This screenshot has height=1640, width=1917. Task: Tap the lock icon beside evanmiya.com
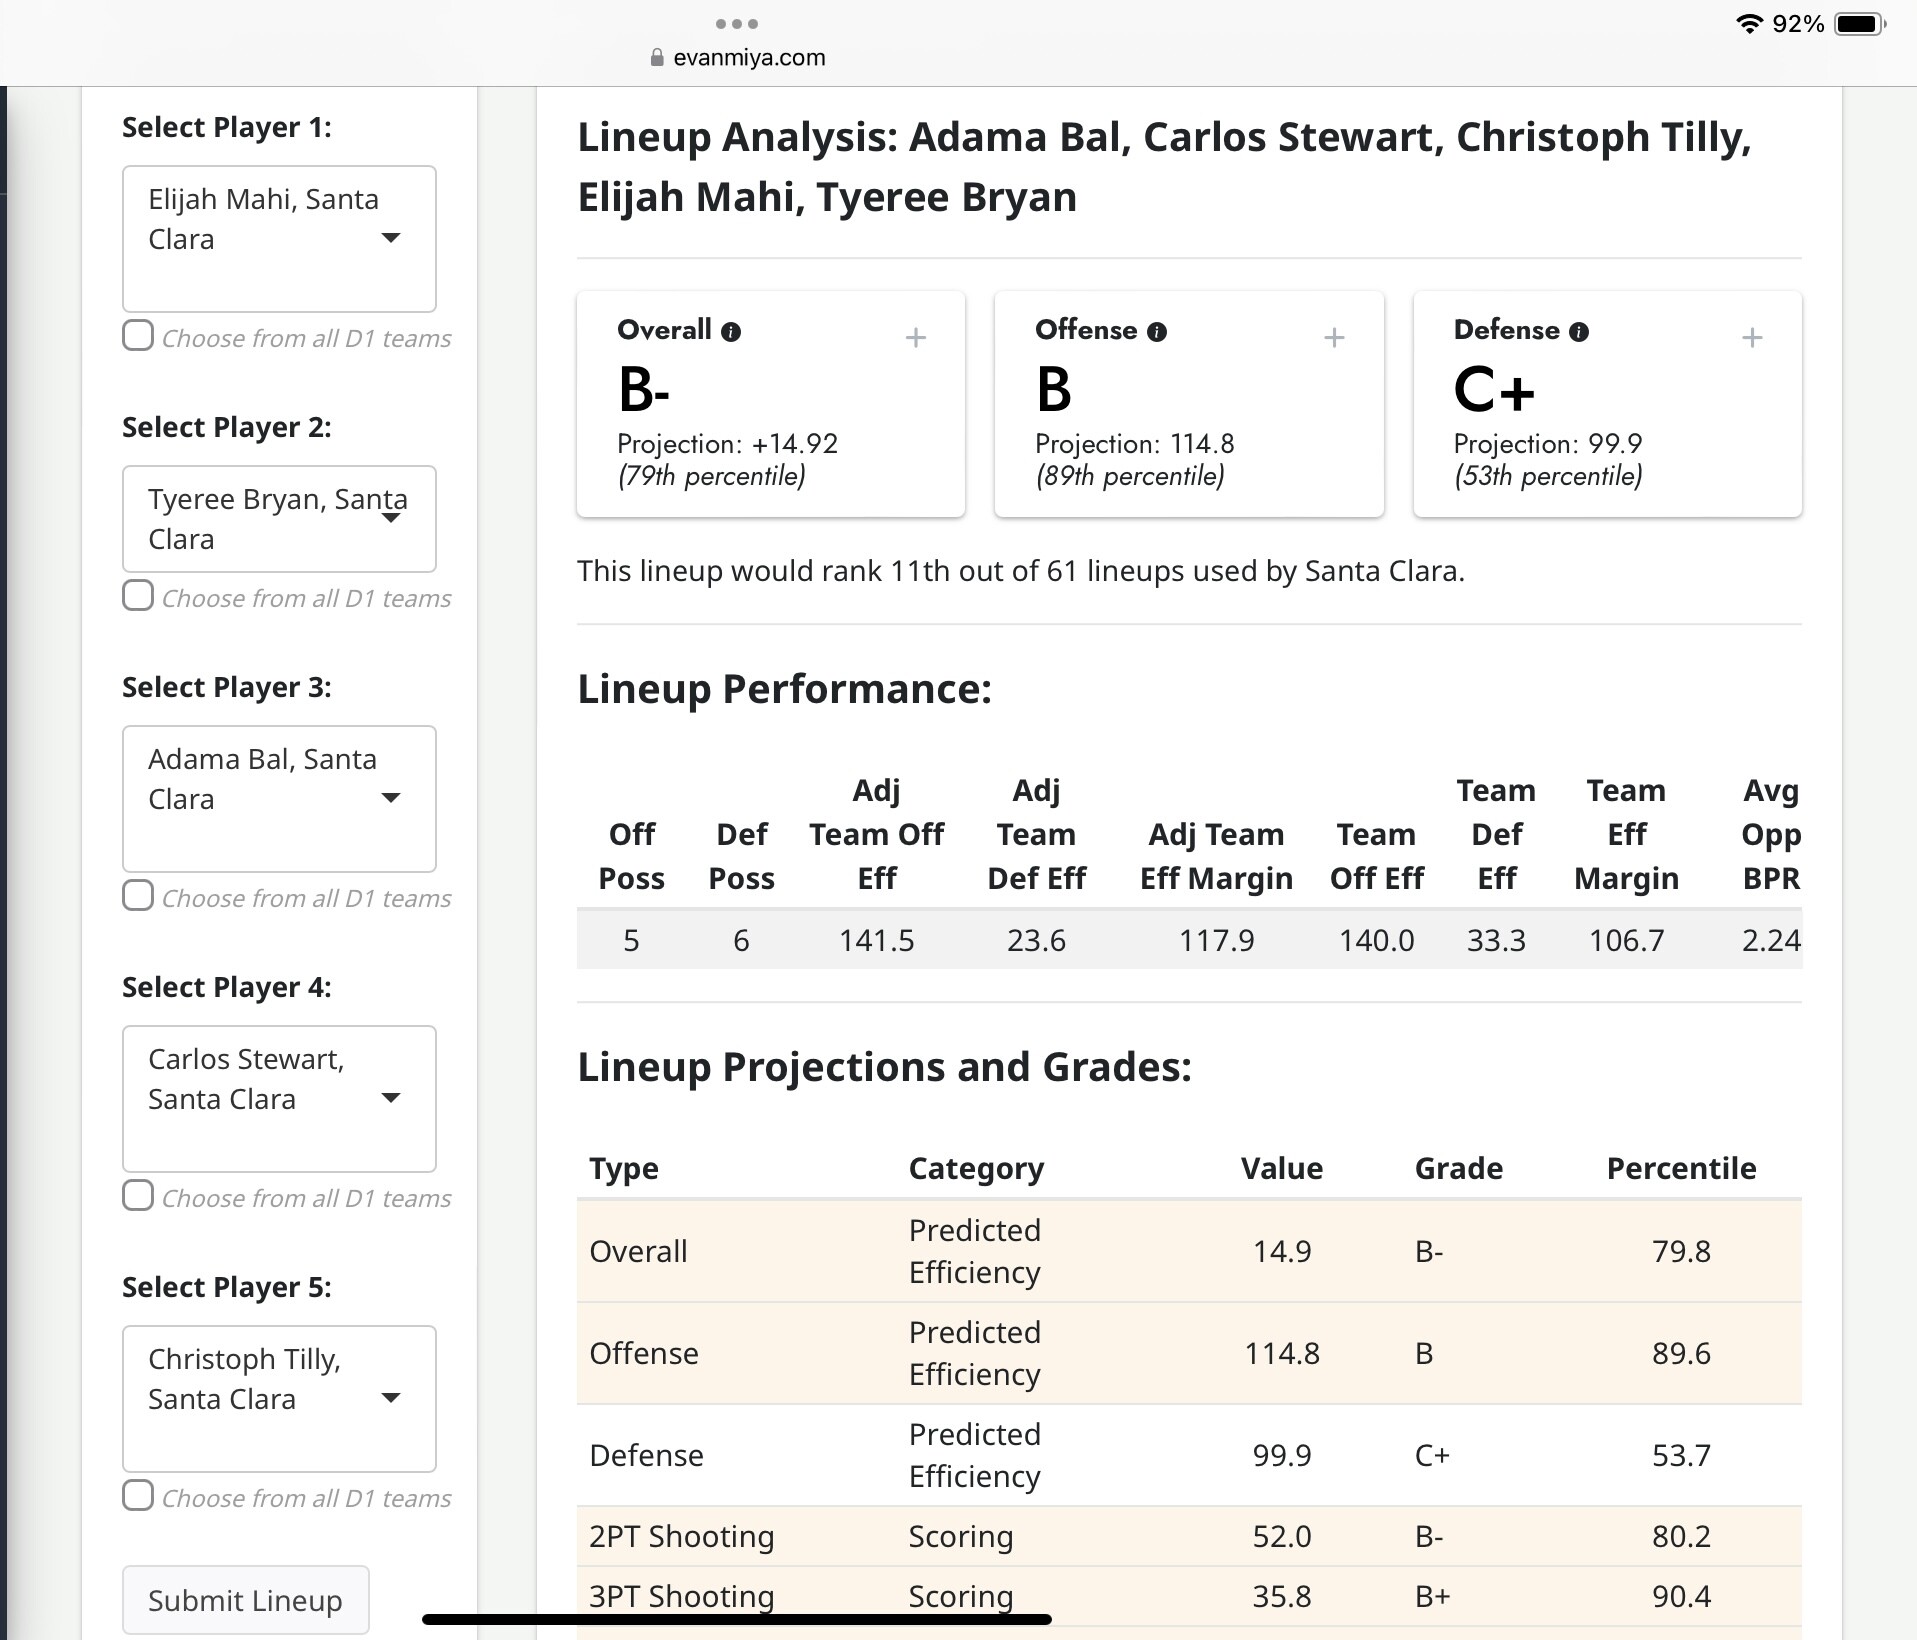657,58
